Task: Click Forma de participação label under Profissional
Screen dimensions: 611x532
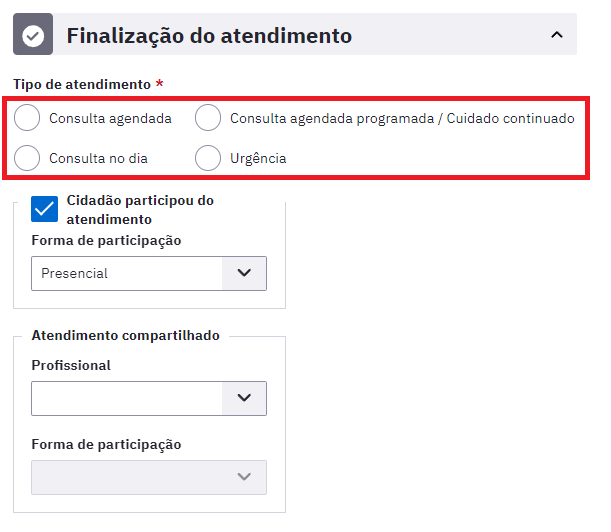Action: [106, 444]
